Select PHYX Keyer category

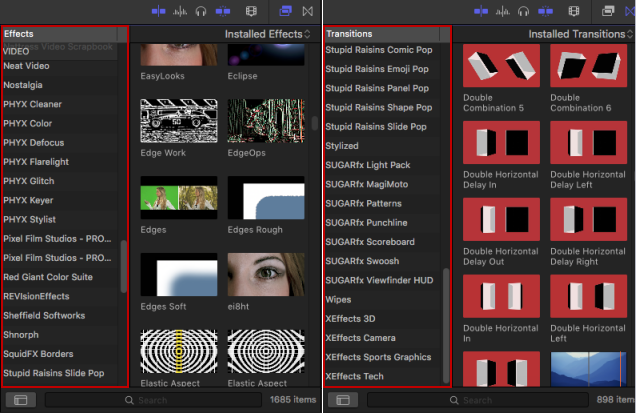click(x=60, y=200)
